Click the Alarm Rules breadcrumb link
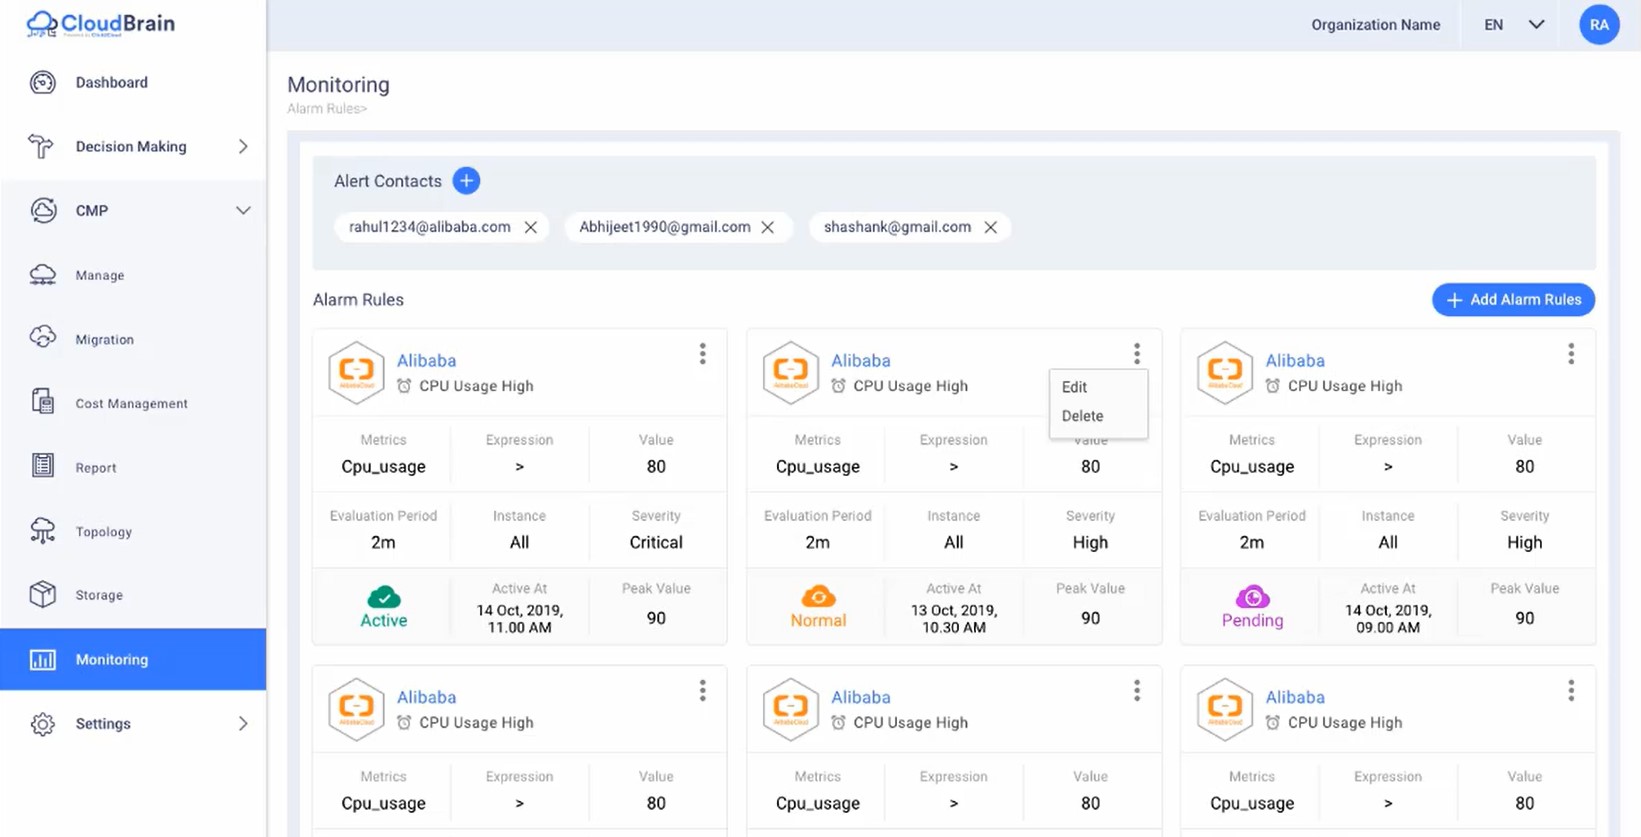This screenshot has width=1641, height=837. (327, 109)
